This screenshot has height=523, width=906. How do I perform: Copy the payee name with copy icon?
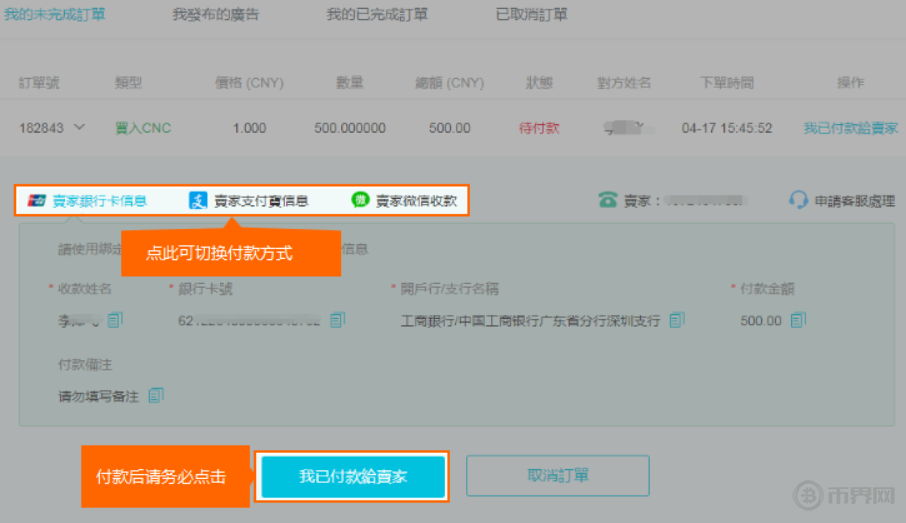tap(115, 320)
